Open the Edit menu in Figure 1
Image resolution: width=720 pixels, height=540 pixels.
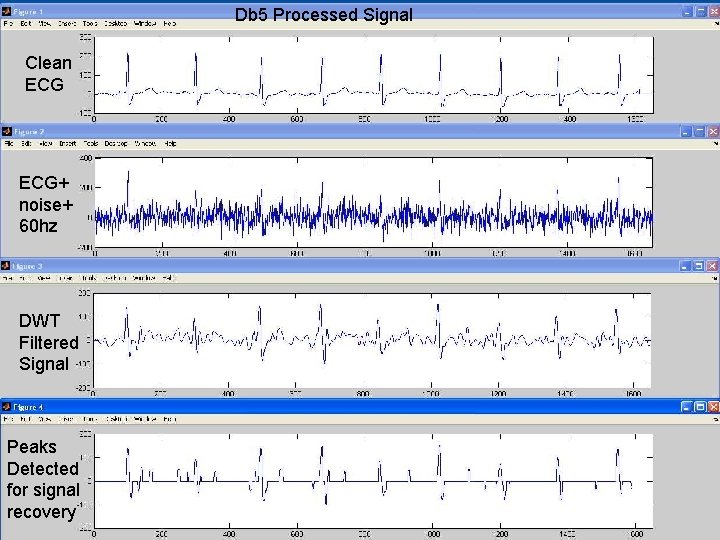point(26,23)
